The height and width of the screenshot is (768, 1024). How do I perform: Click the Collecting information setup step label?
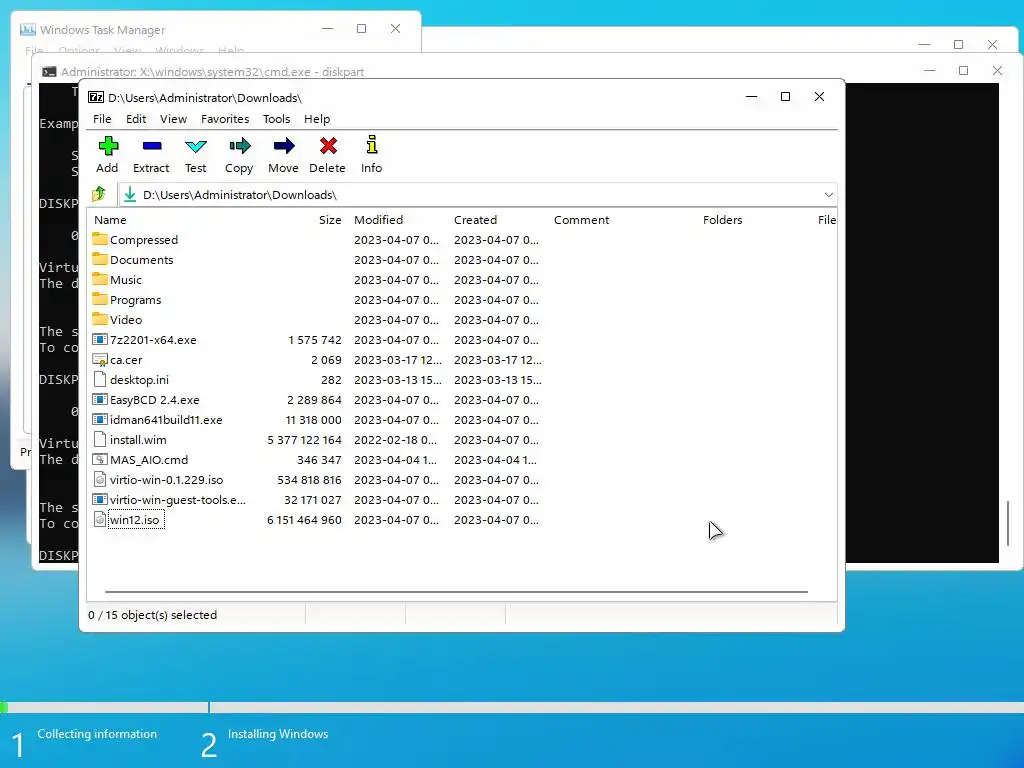pos(97,734)
